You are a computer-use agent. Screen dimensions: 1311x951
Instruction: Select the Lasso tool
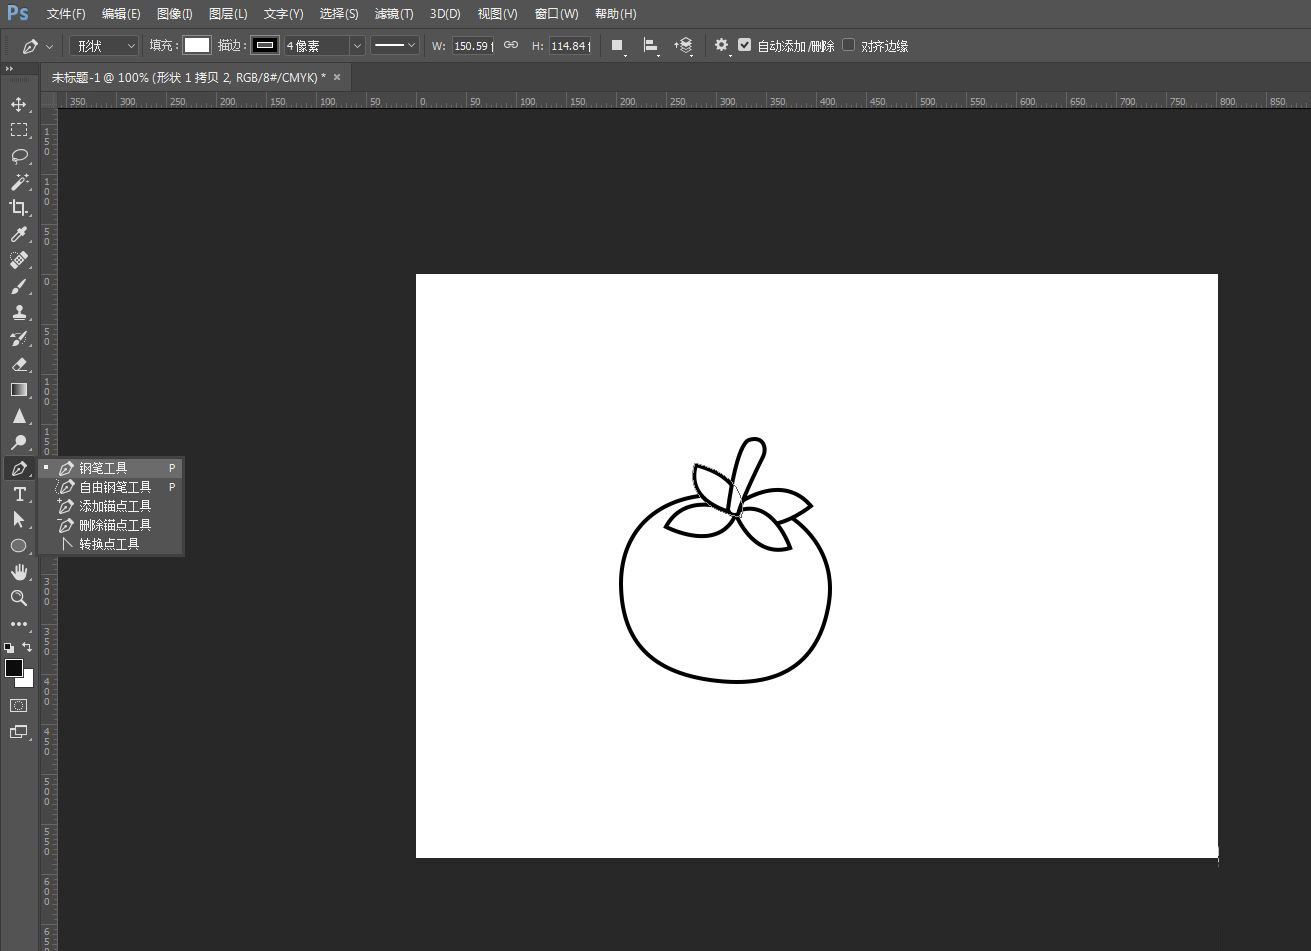coord(18,156)
